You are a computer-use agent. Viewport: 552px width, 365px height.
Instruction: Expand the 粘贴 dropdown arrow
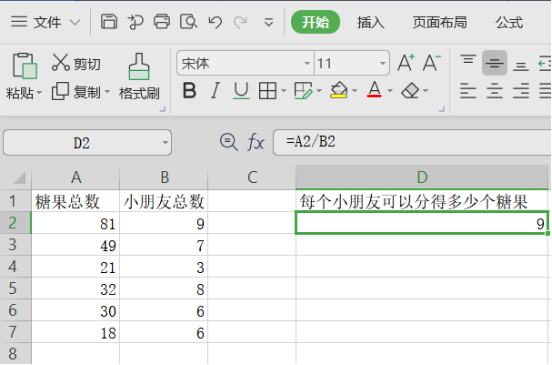coord(39,93)
